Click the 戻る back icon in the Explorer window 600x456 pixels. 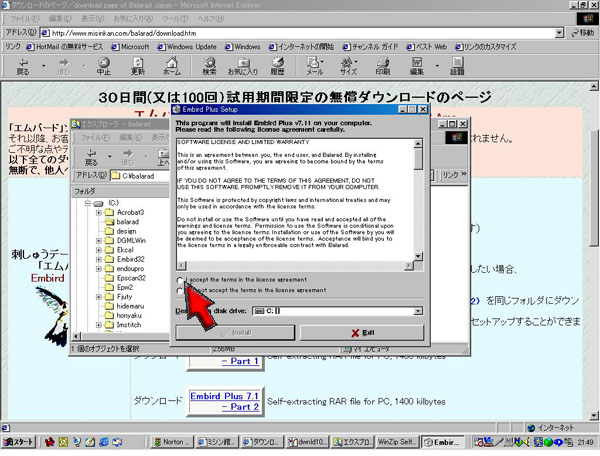[91, 157]
